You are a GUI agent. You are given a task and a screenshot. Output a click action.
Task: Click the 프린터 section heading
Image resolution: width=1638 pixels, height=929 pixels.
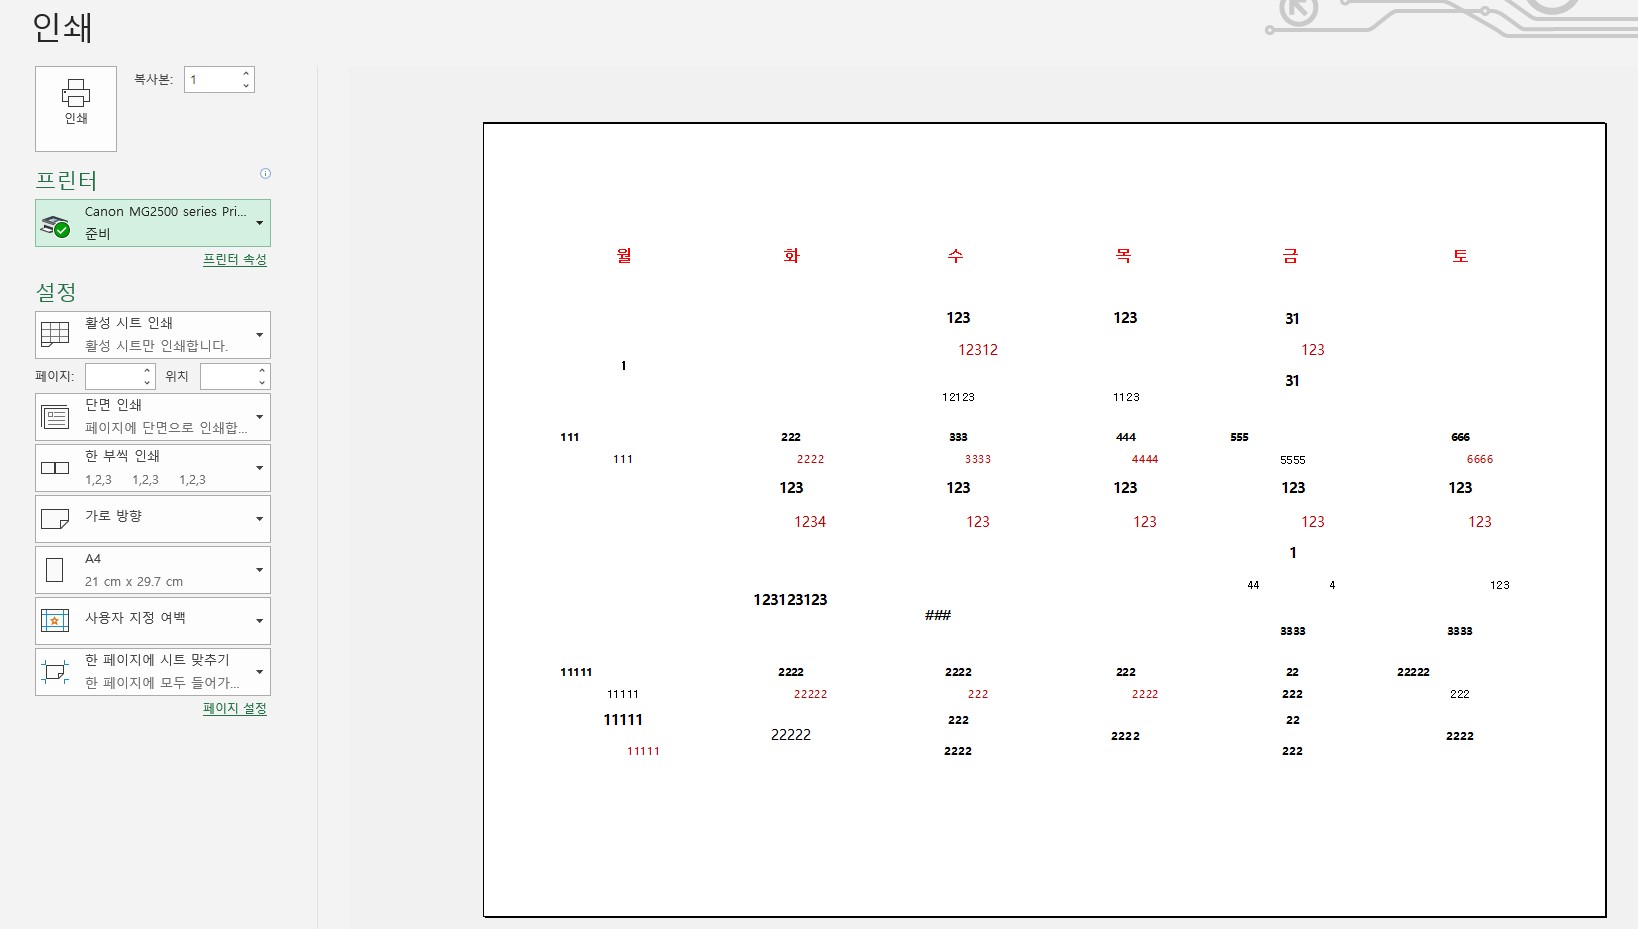[66, 180]
